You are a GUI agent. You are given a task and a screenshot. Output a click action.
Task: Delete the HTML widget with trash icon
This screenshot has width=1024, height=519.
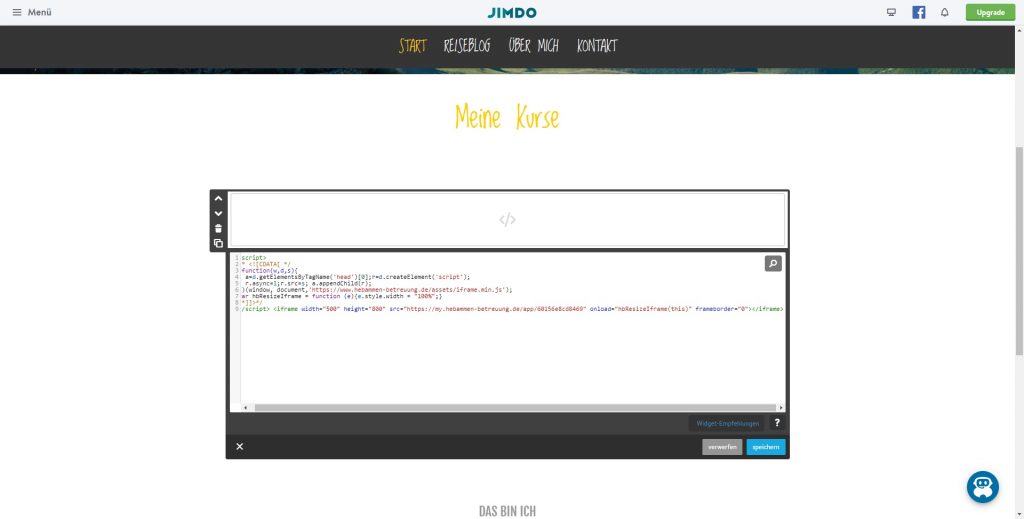tap(218, 228)
